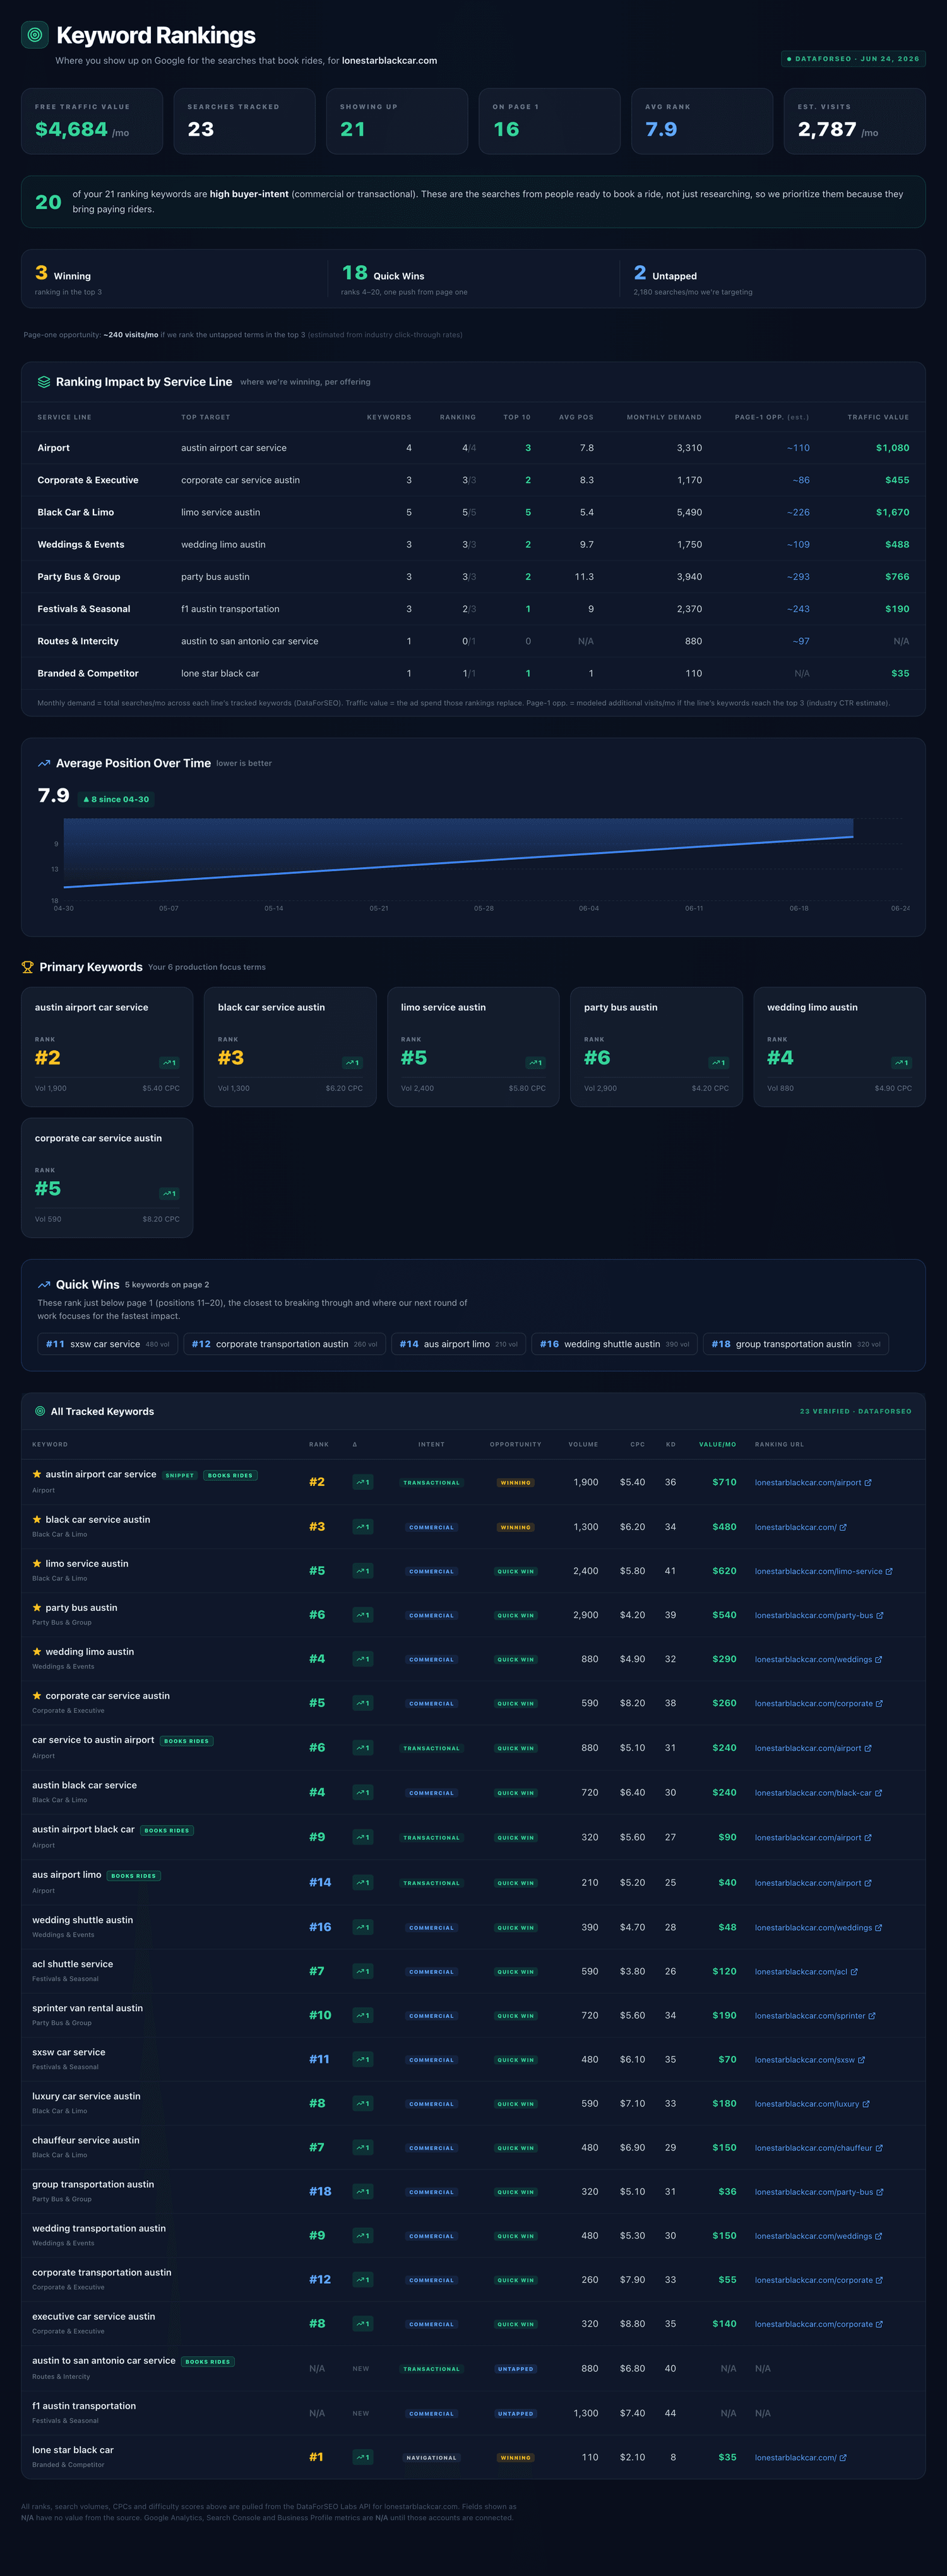The height and width of the screenshot is (2576, 947).
Task: Select the #18 group transportation austin chip
Action: (x=796, y=1344)
